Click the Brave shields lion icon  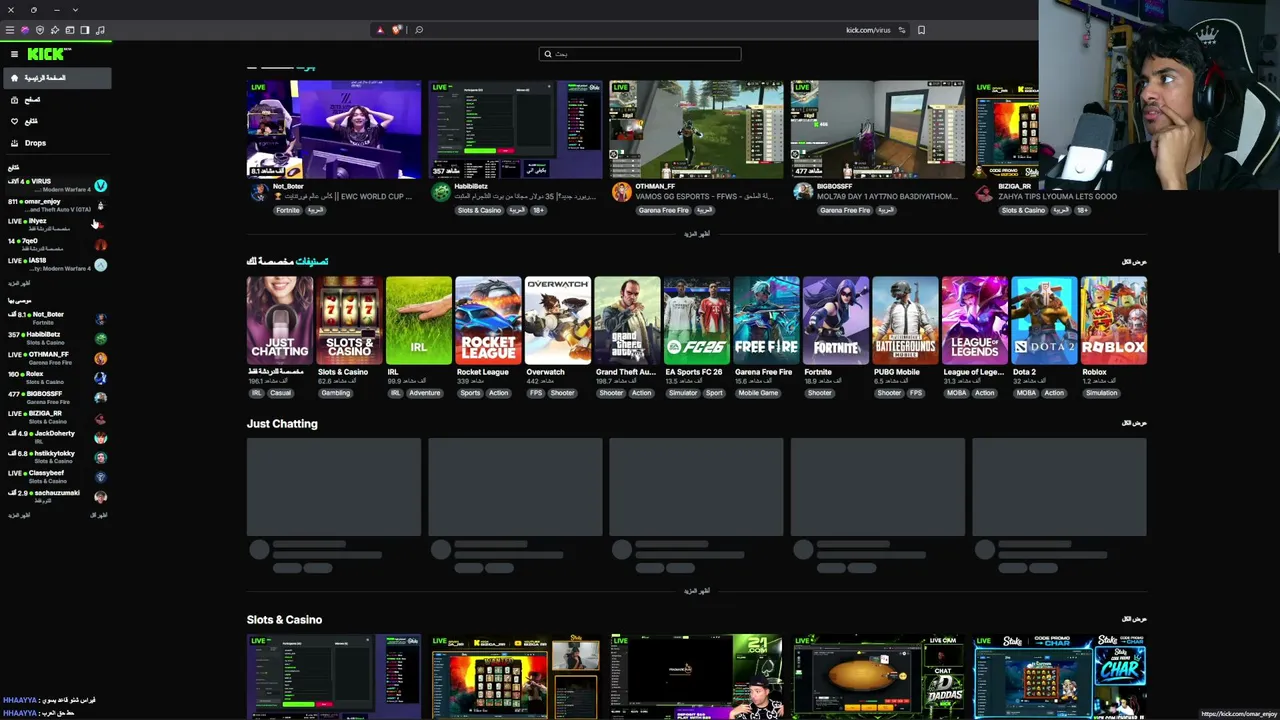tap(396, 30)
